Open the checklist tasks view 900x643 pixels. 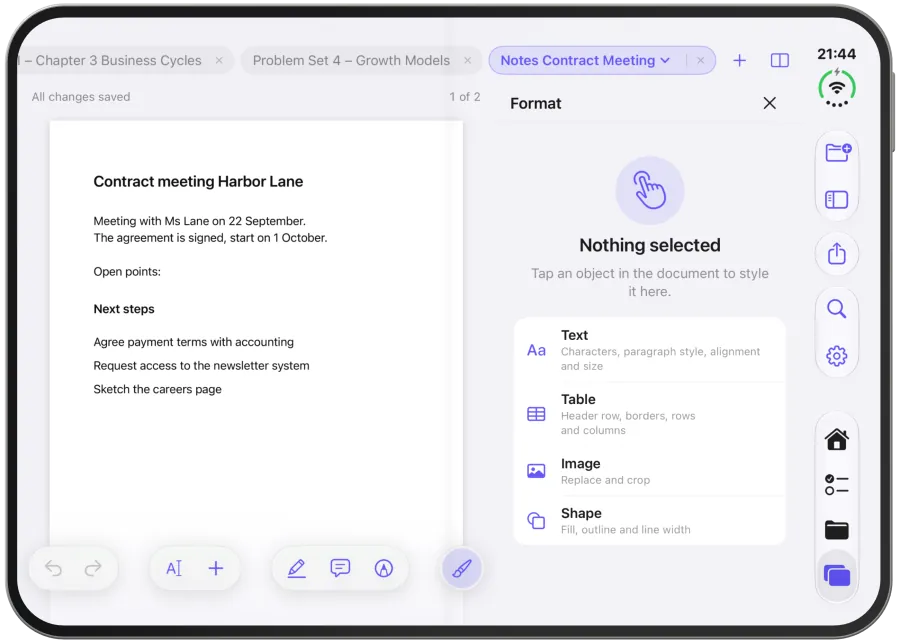click(837, 485)
